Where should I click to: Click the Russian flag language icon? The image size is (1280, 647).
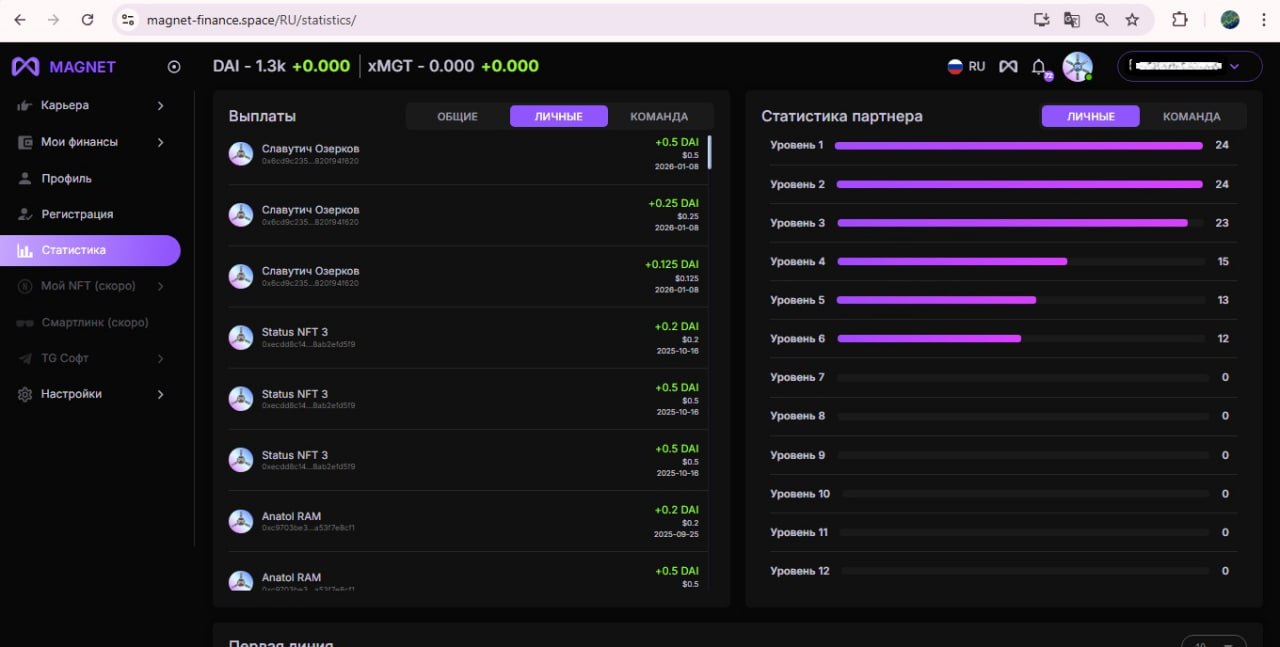955,67
